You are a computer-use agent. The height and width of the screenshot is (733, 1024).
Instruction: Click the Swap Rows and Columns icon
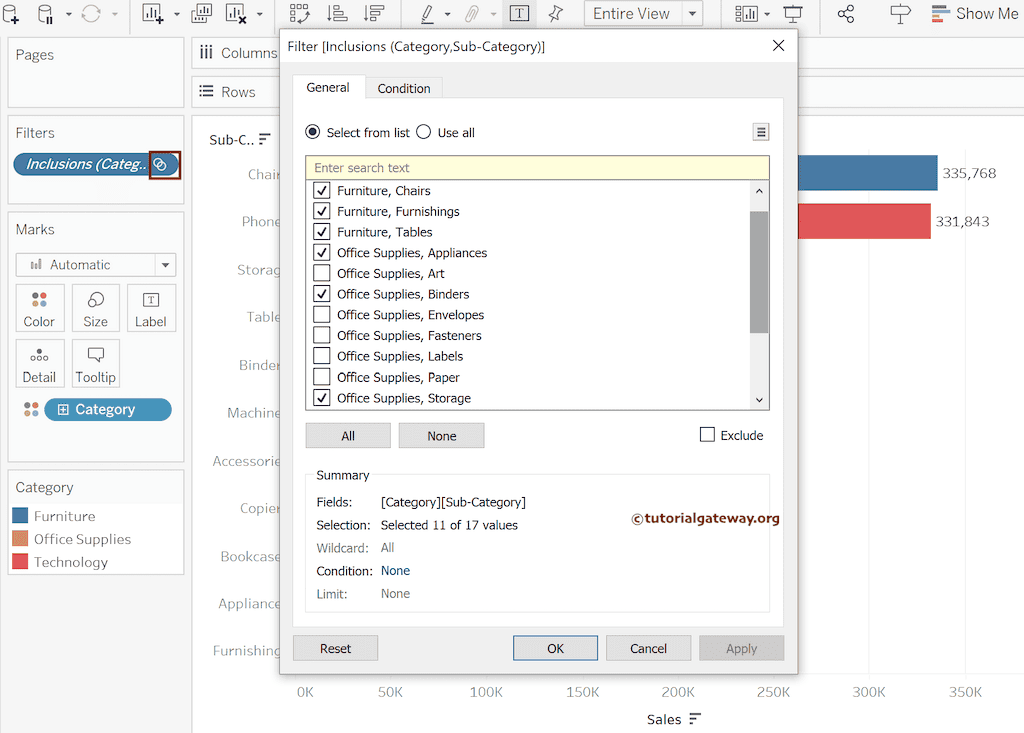[x=300, y=14]
